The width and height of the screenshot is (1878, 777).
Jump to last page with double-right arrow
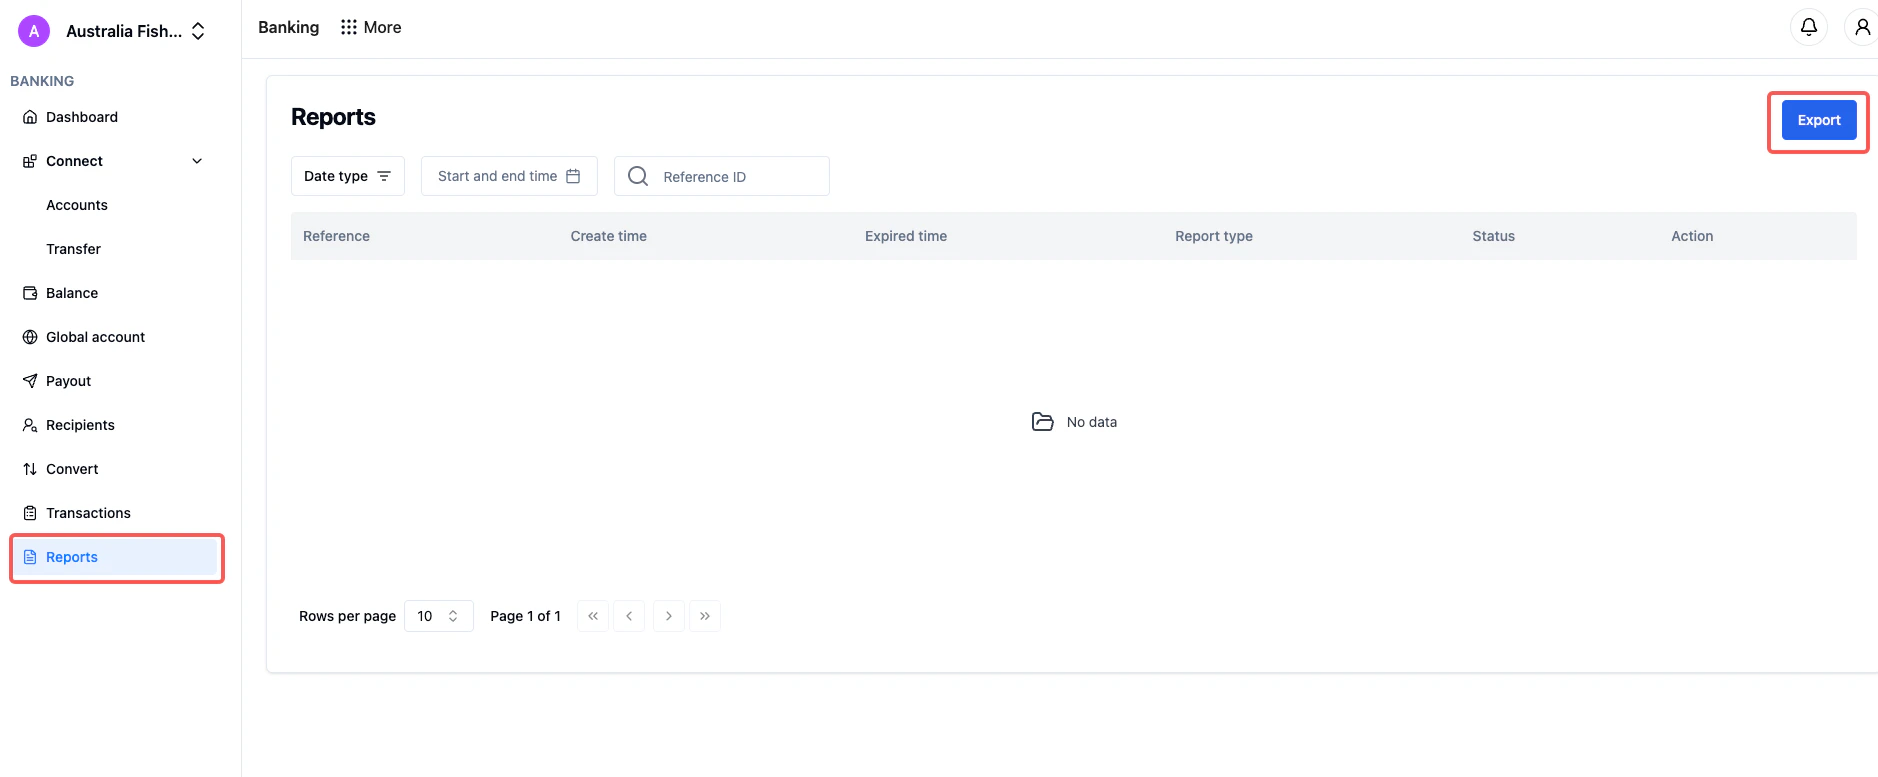[x=705, y=616]
